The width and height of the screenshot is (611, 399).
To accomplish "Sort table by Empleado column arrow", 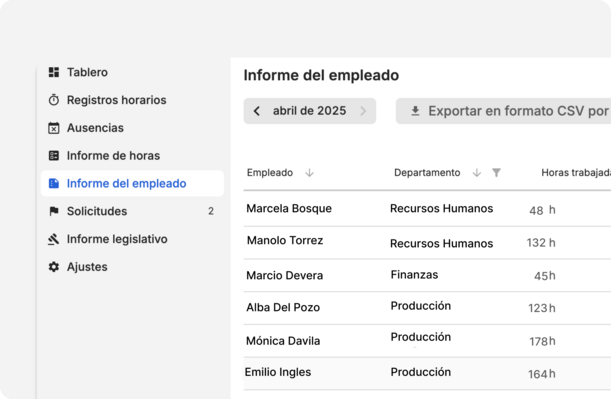I will coord(309,173).
